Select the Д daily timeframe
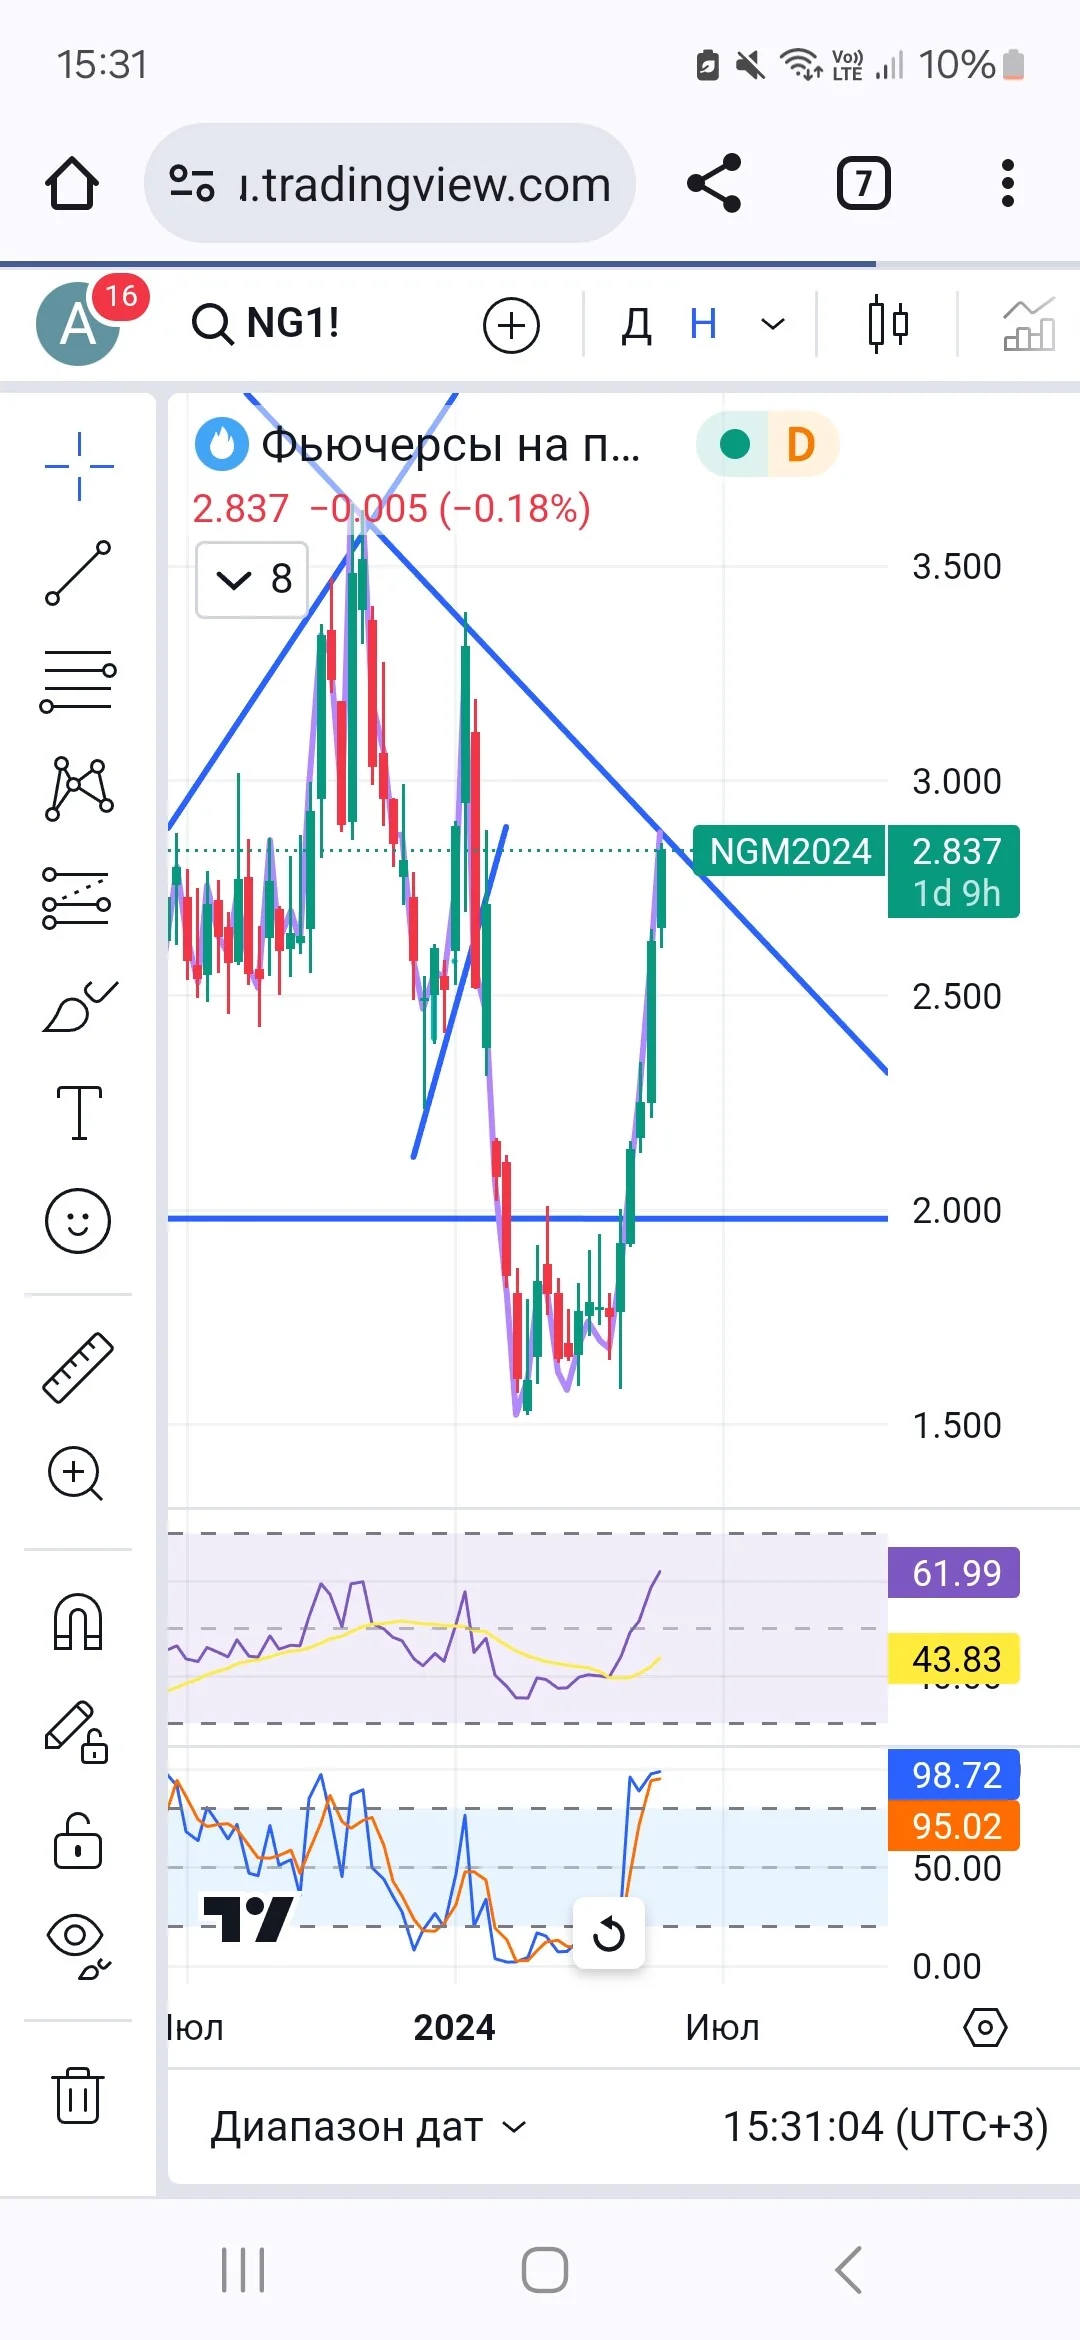 coord(636,325)
